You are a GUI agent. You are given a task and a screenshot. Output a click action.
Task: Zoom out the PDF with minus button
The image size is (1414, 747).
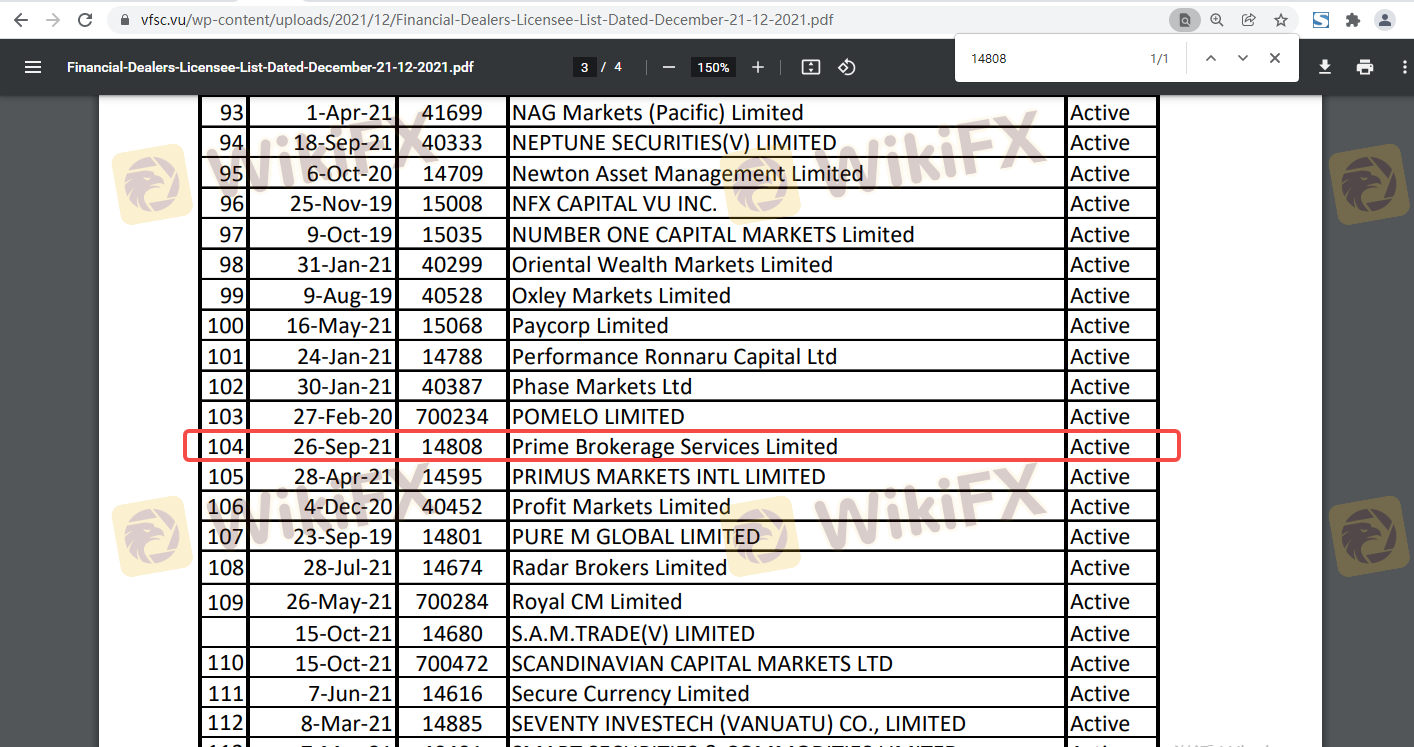(668, 67)
